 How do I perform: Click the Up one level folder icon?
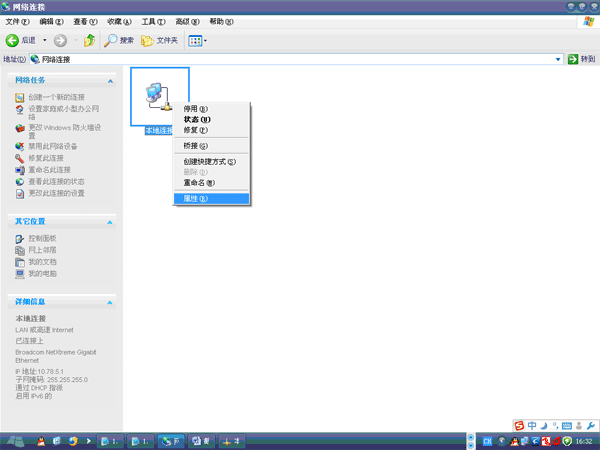(x=89, y=41)
